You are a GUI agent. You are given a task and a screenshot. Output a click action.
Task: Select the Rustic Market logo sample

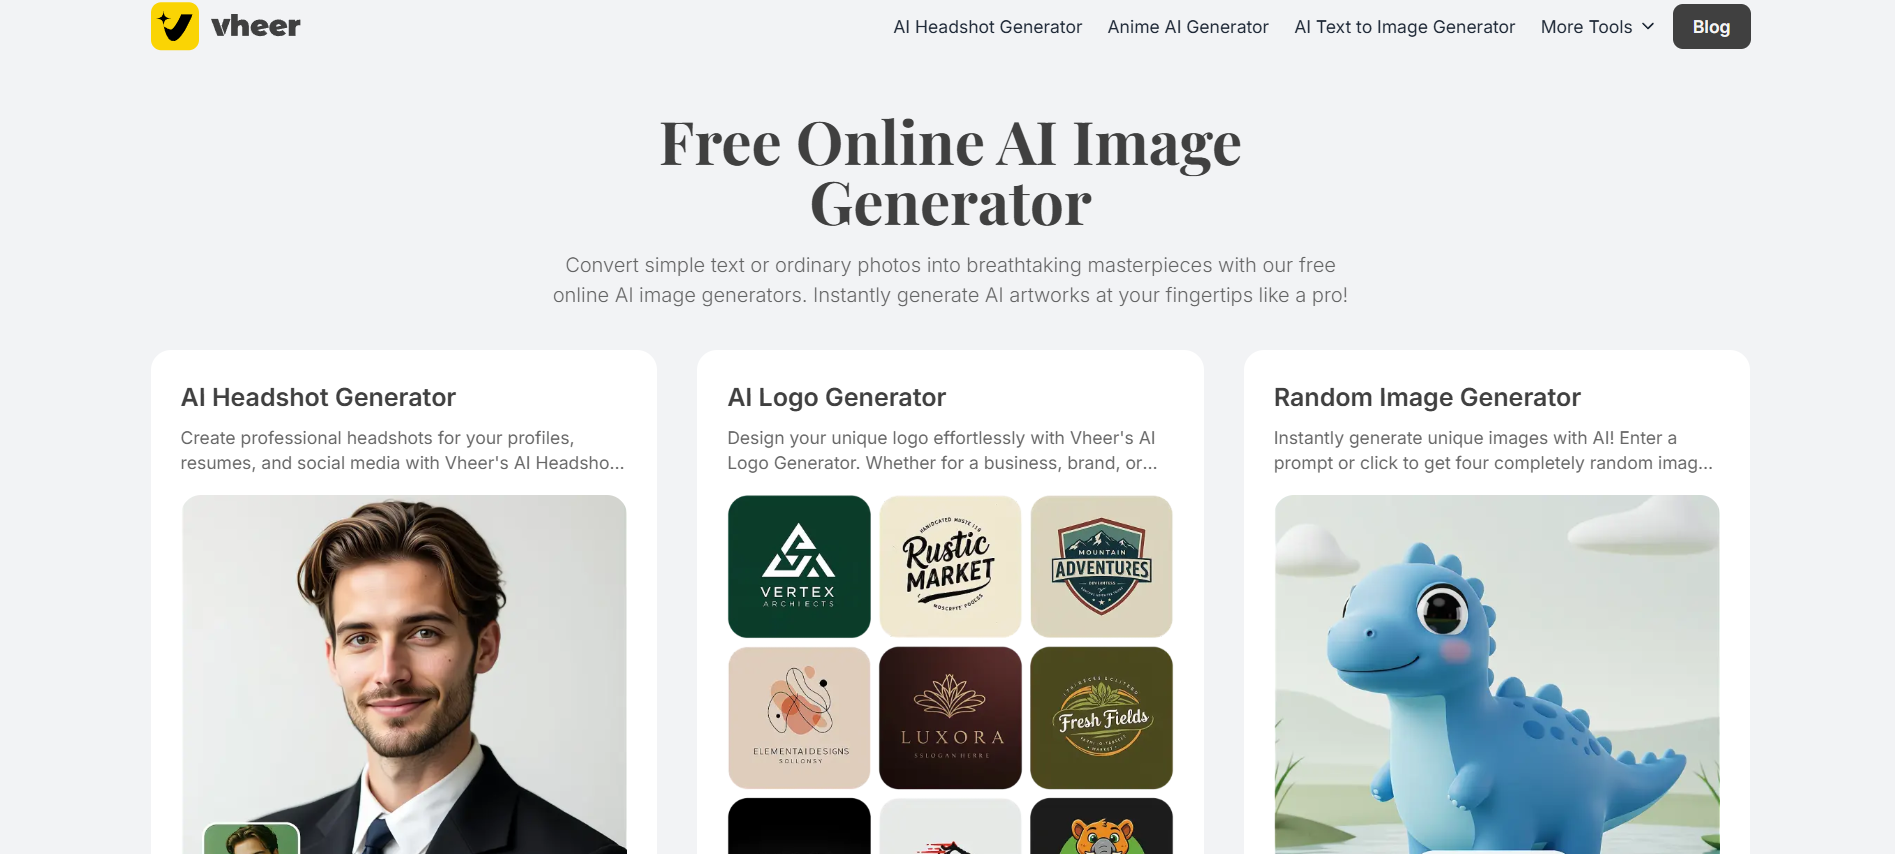tap(950, 567)
